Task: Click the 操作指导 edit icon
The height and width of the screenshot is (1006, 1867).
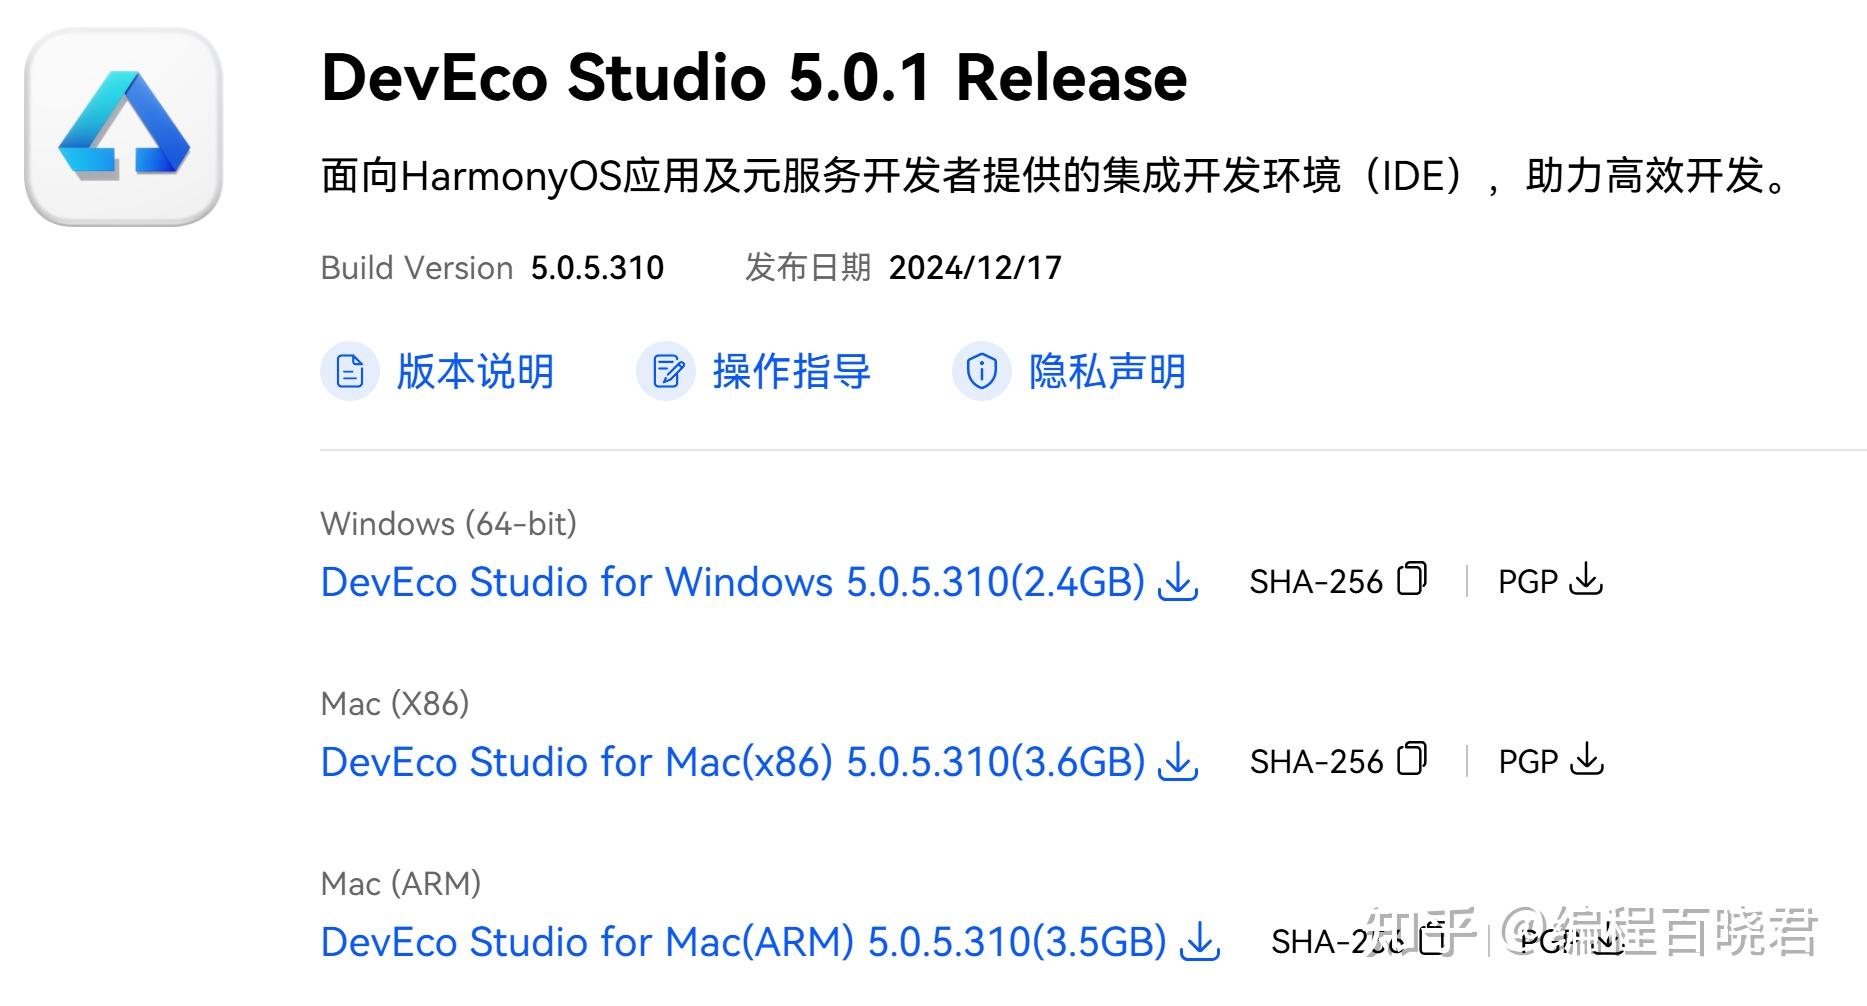Action: (666, 371)
